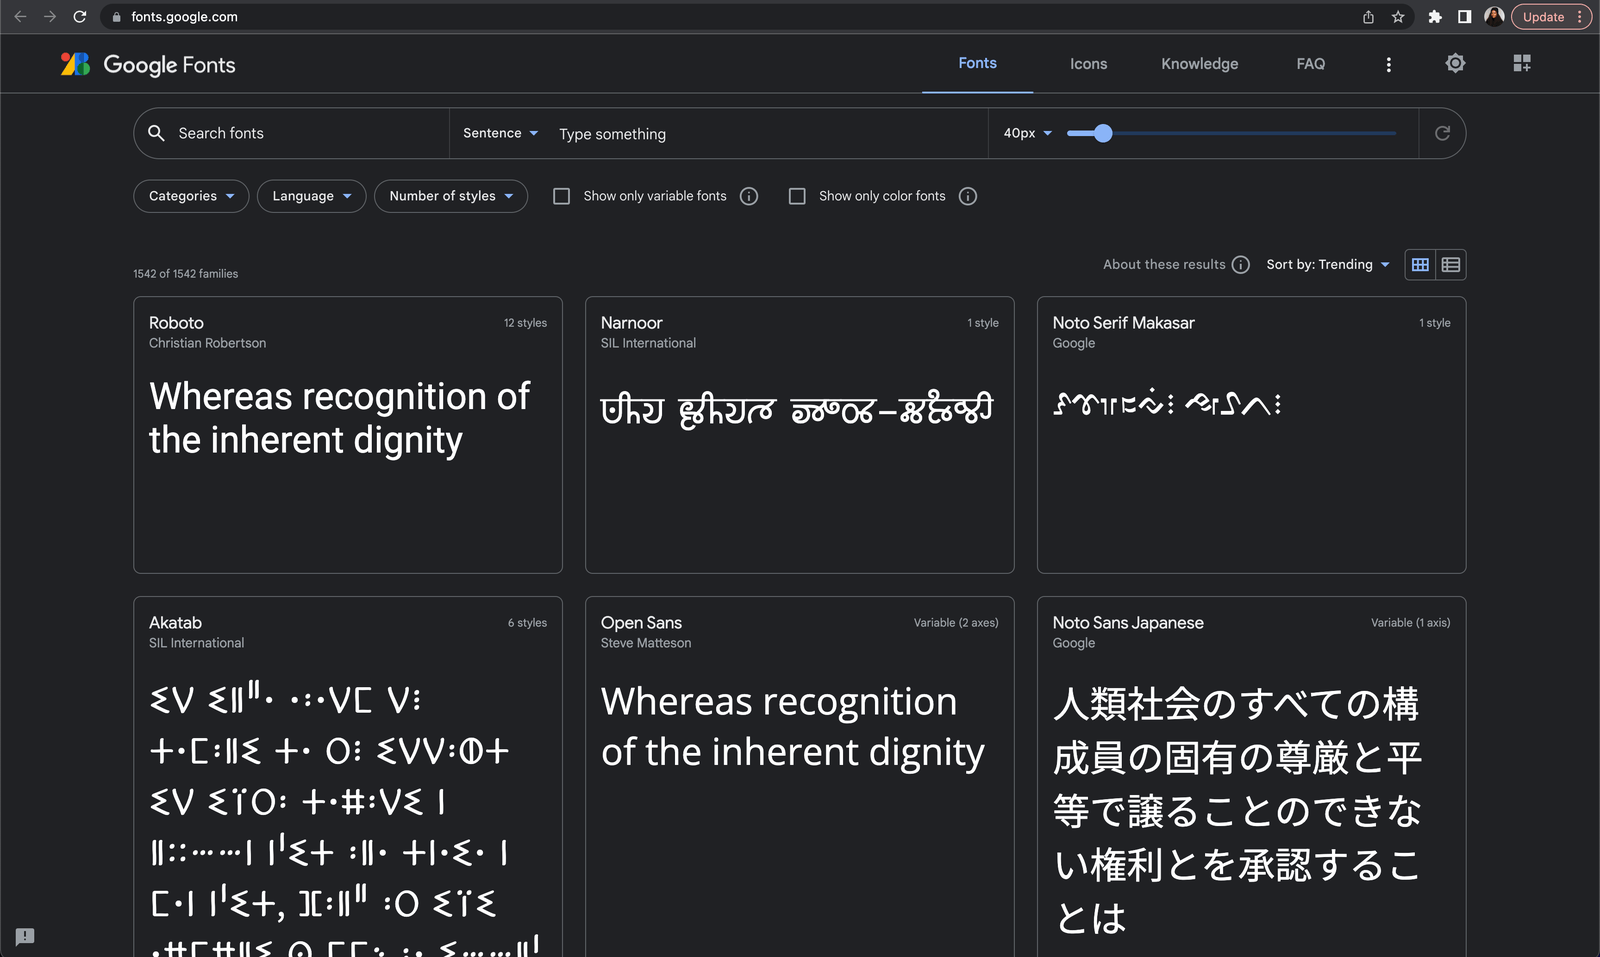Open browser extensions puzzle icon
The width and height of the screenshot is (1600, 957).
pos(1435,17)
